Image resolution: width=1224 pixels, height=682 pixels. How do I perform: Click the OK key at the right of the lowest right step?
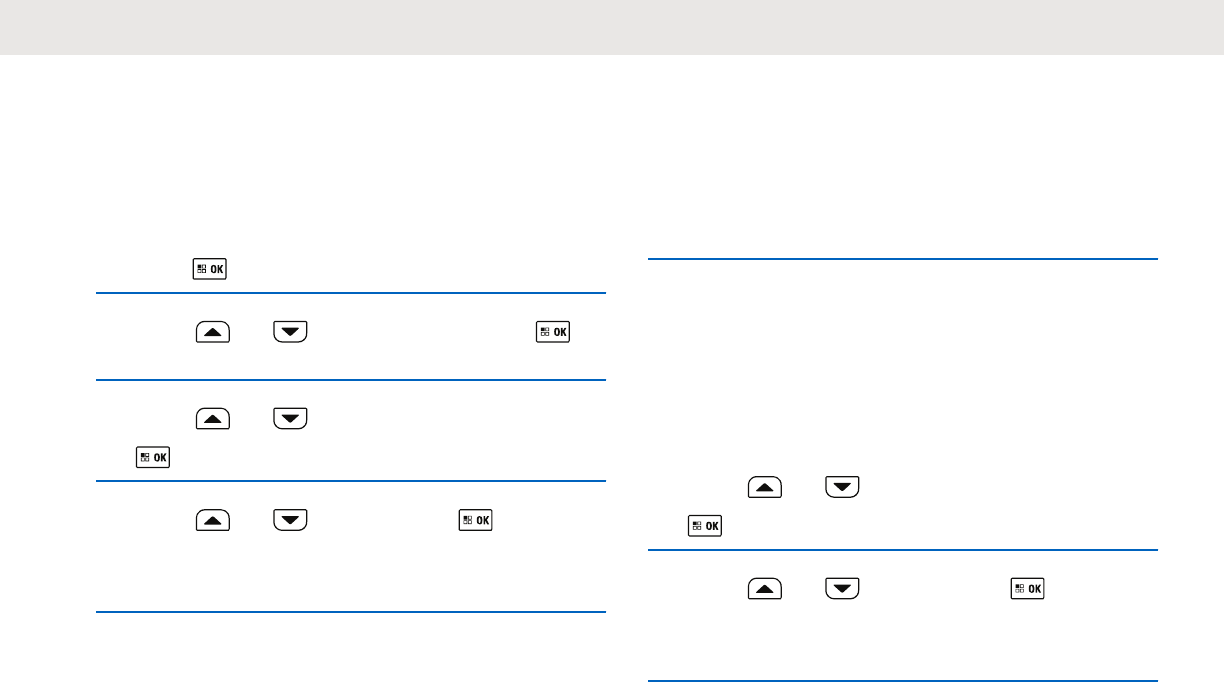tap(1028, 589)
